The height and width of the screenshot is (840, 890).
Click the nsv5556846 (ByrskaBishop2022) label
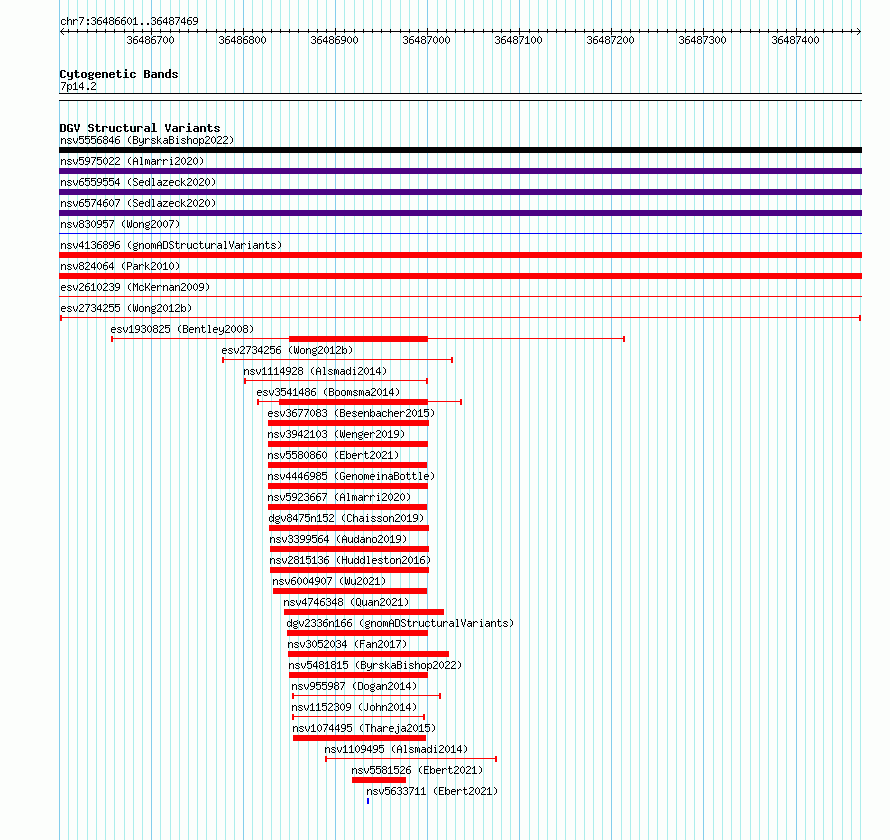(x=147, y=140)
